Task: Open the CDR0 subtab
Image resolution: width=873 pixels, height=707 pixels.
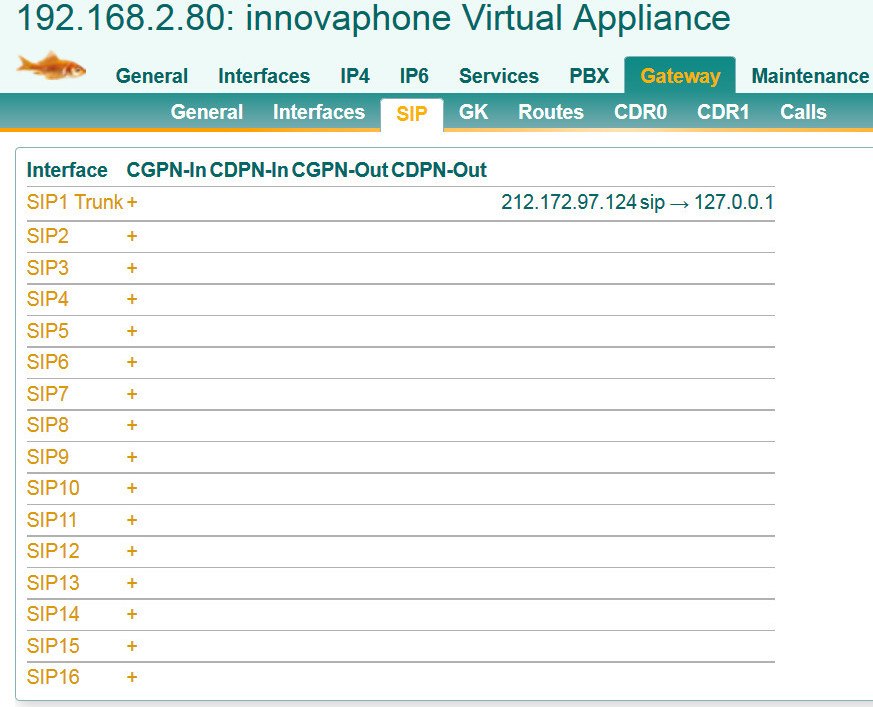Action: (x=640, y=112)
